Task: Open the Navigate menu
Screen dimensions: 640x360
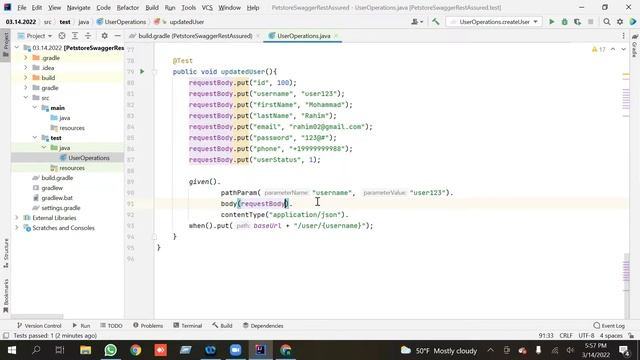Action: click(78, 7)
